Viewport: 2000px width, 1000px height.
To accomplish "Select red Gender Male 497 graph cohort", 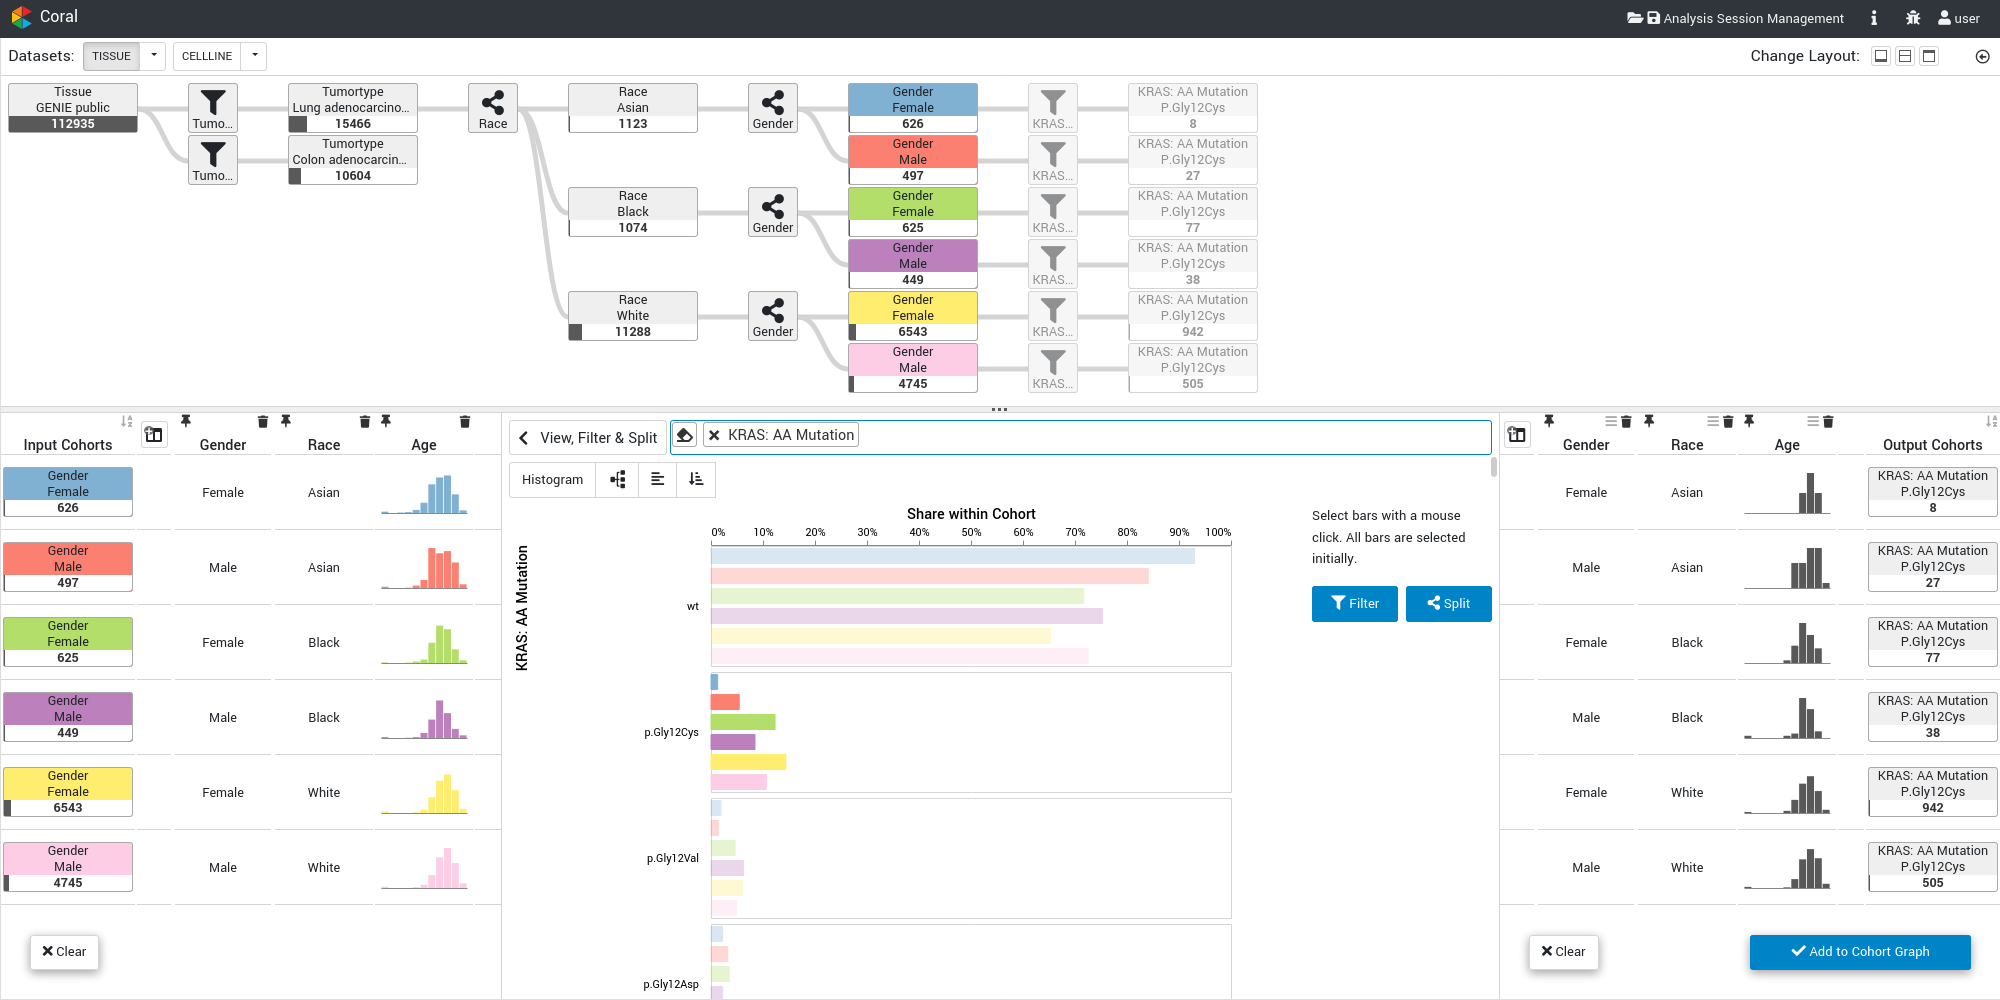I will (x=913, y=160).
